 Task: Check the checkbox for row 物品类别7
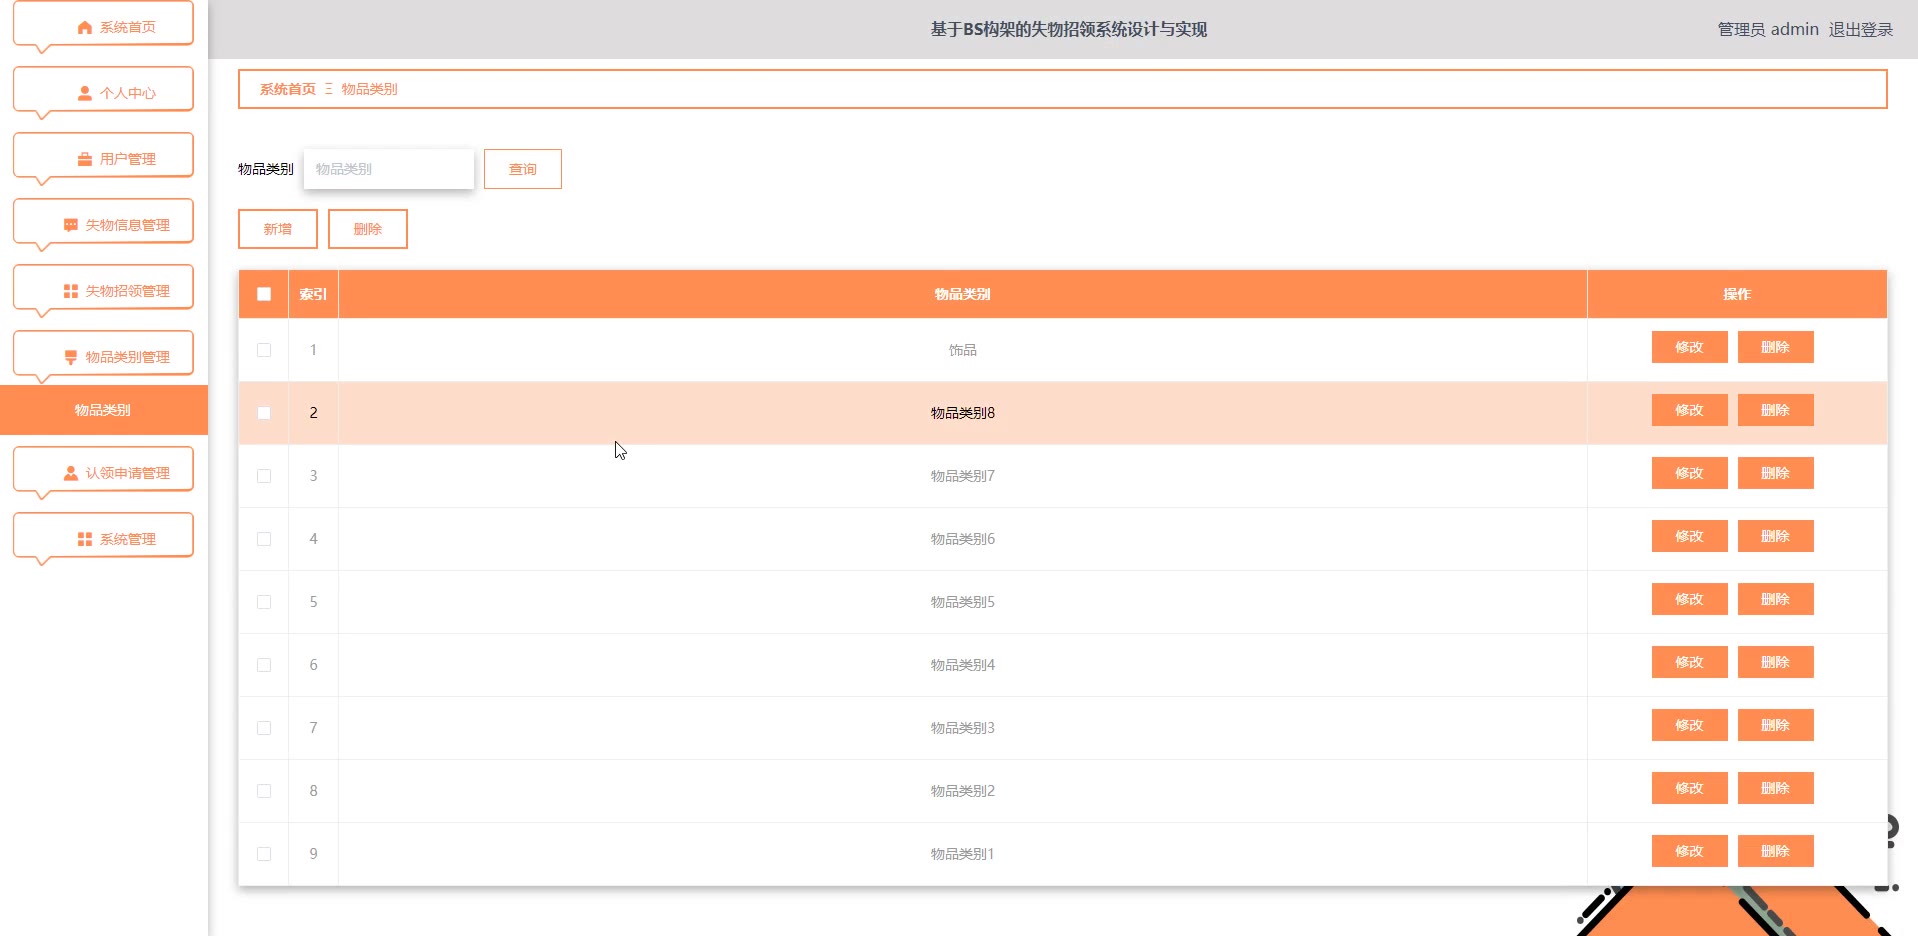pos(264,476)
